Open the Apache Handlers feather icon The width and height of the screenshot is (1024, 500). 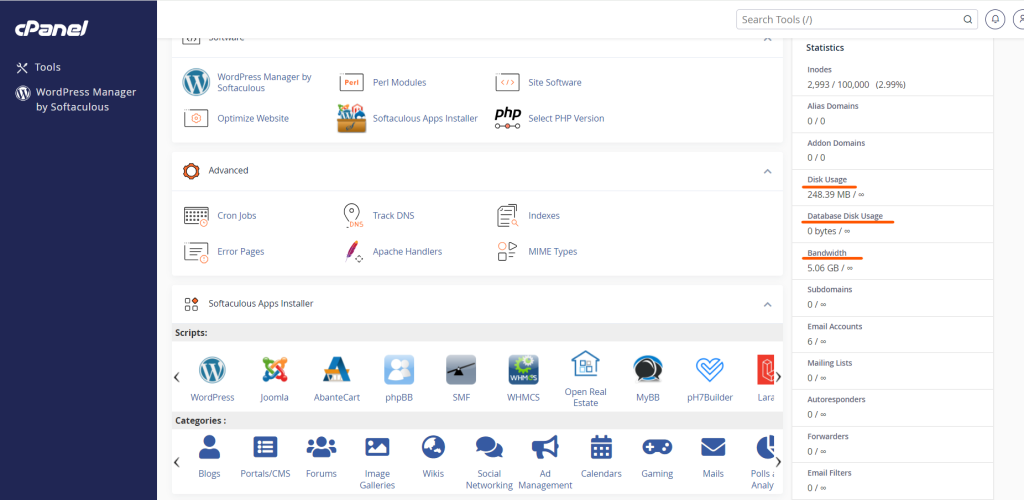coord(353,251)
